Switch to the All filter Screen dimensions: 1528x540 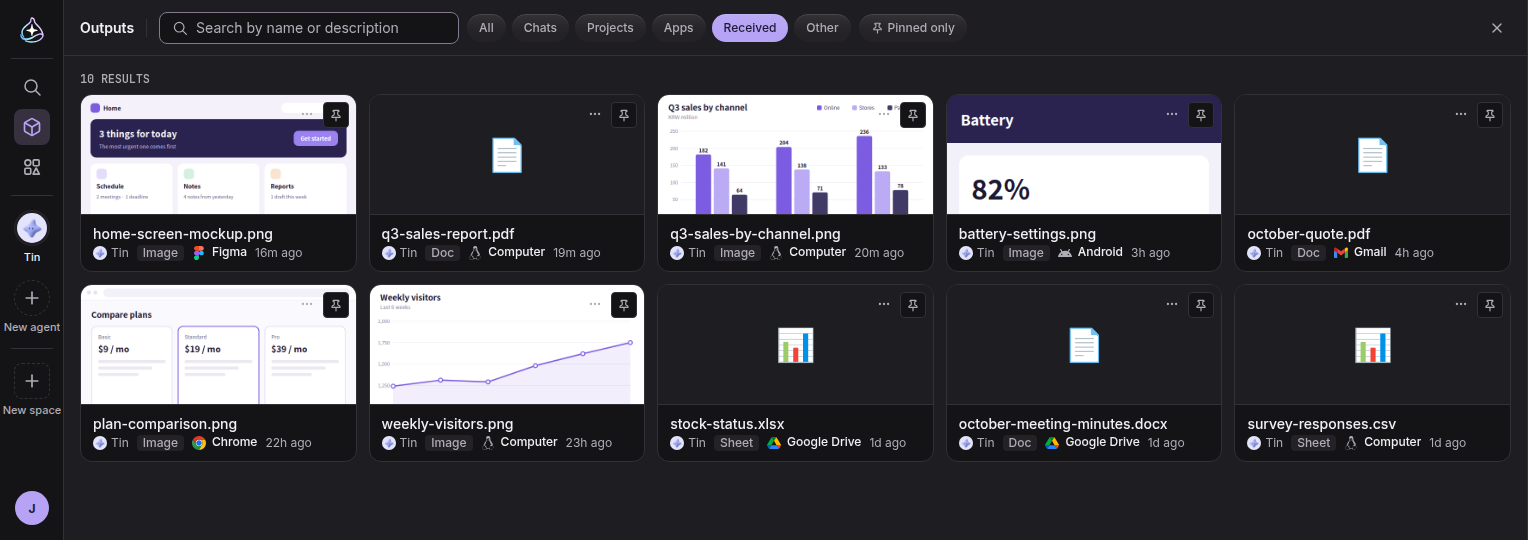(x=486, y=28)
